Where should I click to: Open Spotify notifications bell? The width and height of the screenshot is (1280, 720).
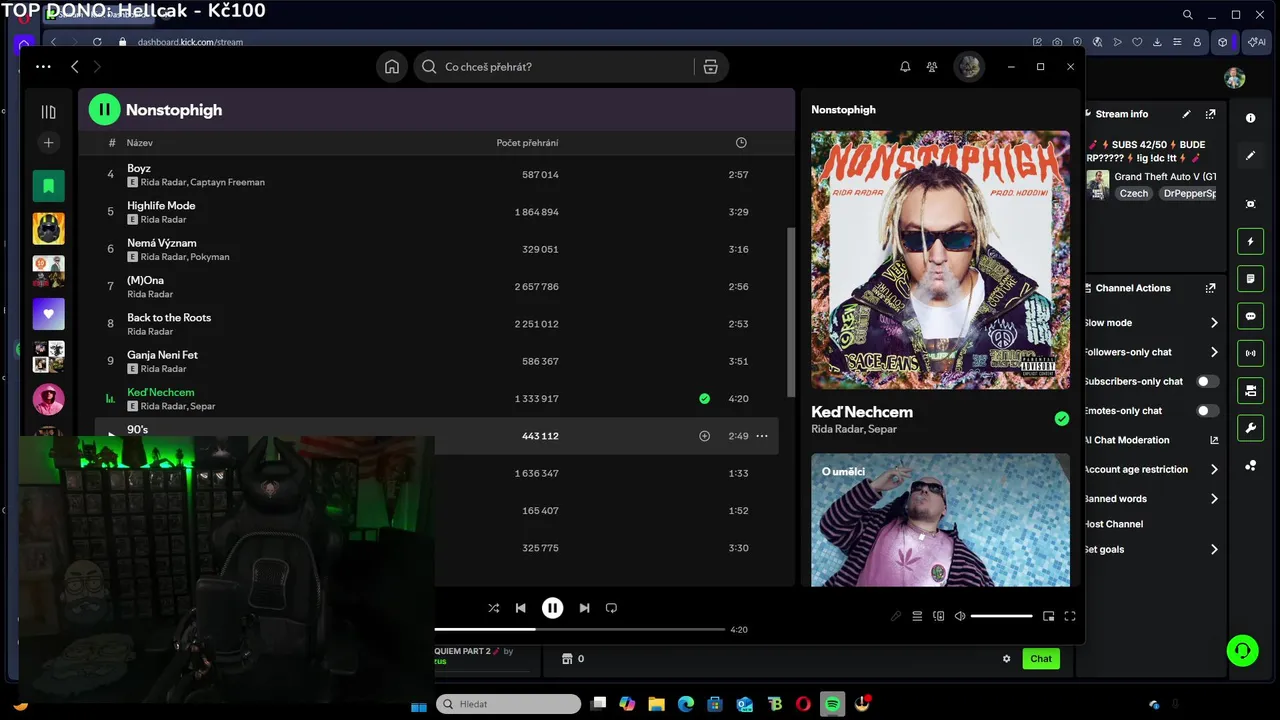pos(905,67)
